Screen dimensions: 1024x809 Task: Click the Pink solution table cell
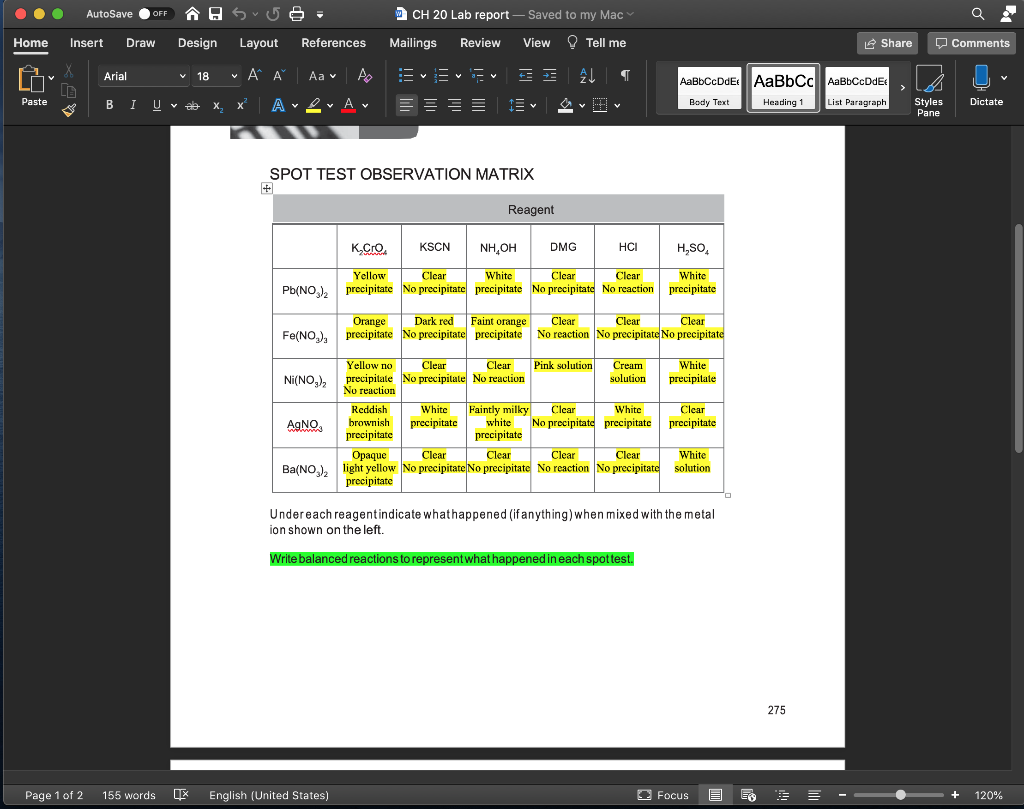(x=563, y=380)
